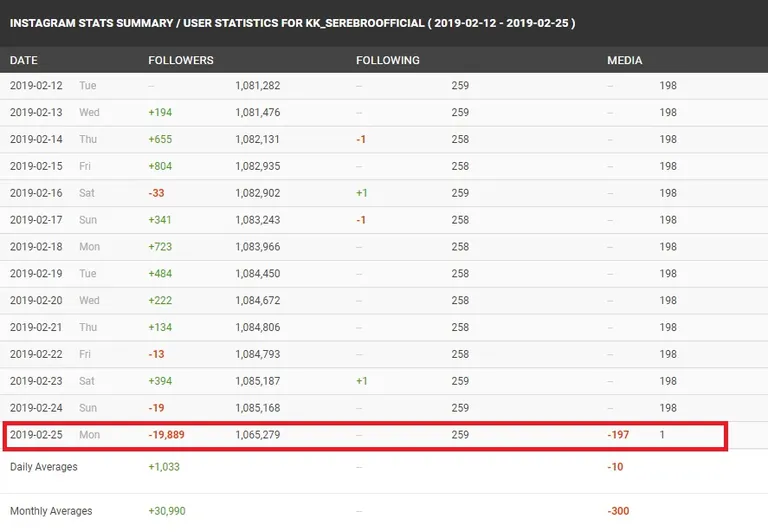
Task: Click follower total 1,084,793
Action: [x=258, y=354]
